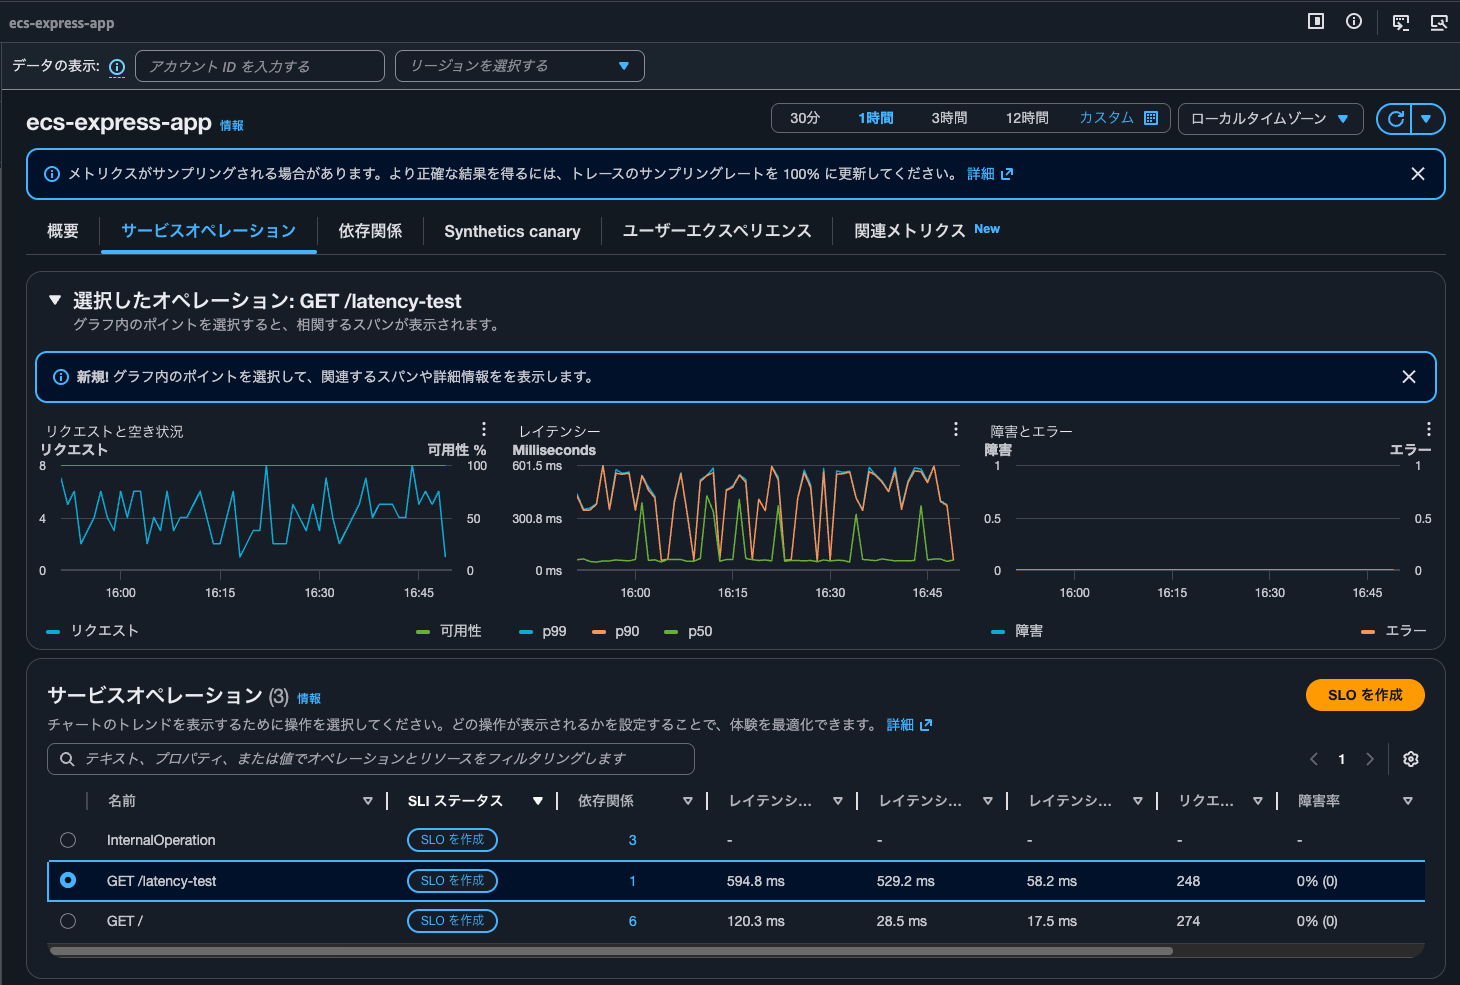Open the リージョンを選択する dropdown
This screenshot has width=1460, height=985.
click(x=519, y=65)
